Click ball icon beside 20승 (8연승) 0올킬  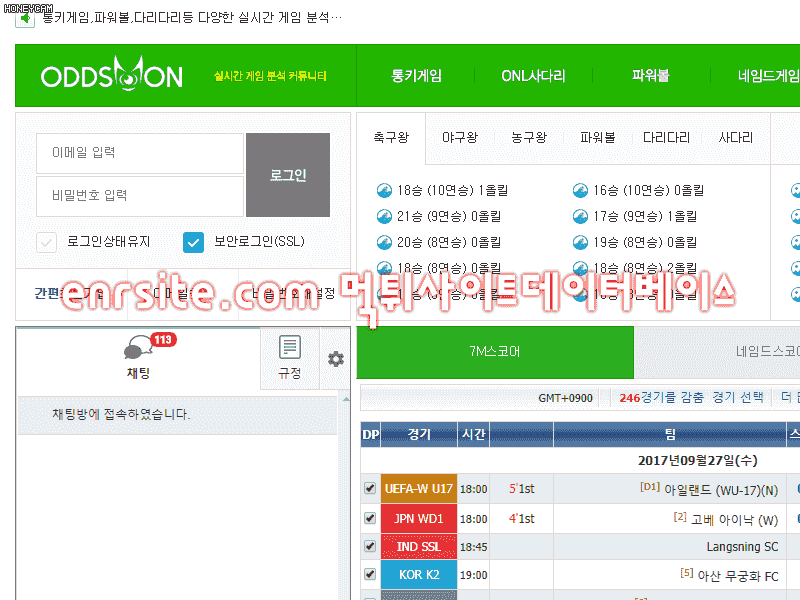[384, 243]
